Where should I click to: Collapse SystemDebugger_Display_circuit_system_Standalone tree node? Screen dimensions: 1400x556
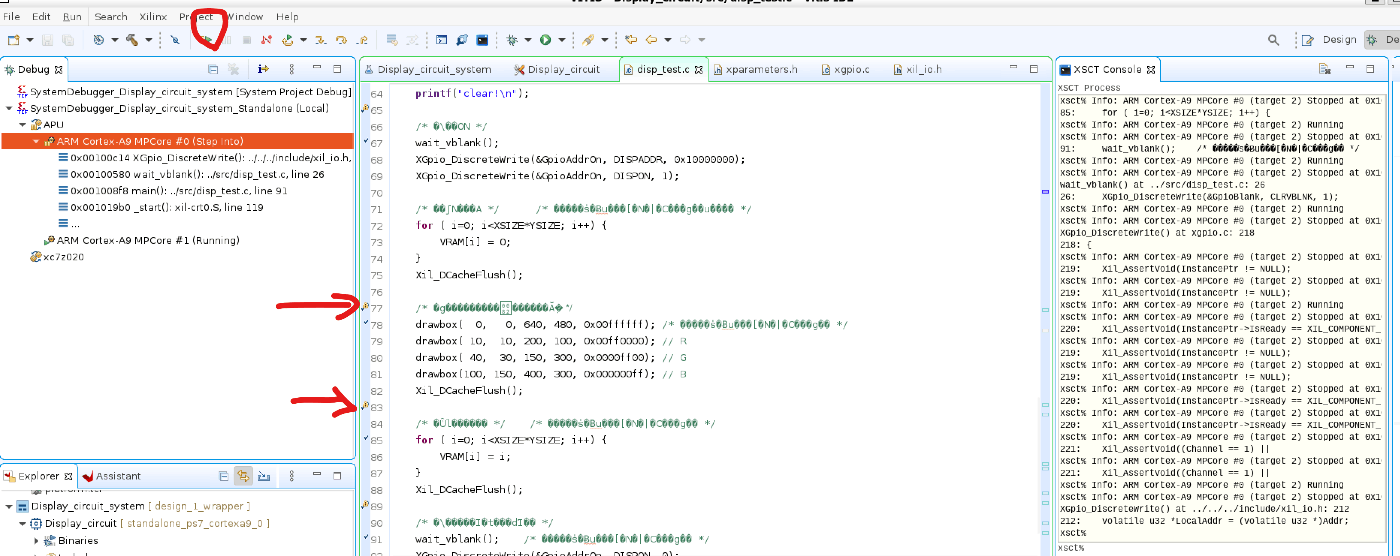pos(9,108)
